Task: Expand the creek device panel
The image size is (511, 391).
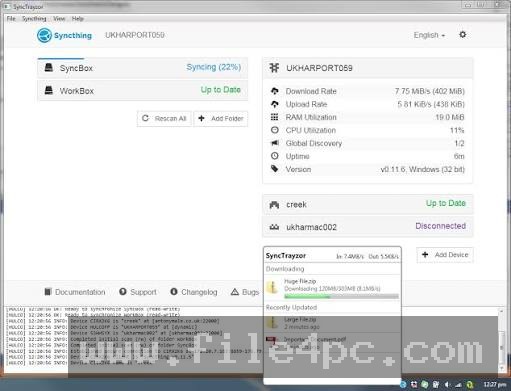Action: coord(368,204)
